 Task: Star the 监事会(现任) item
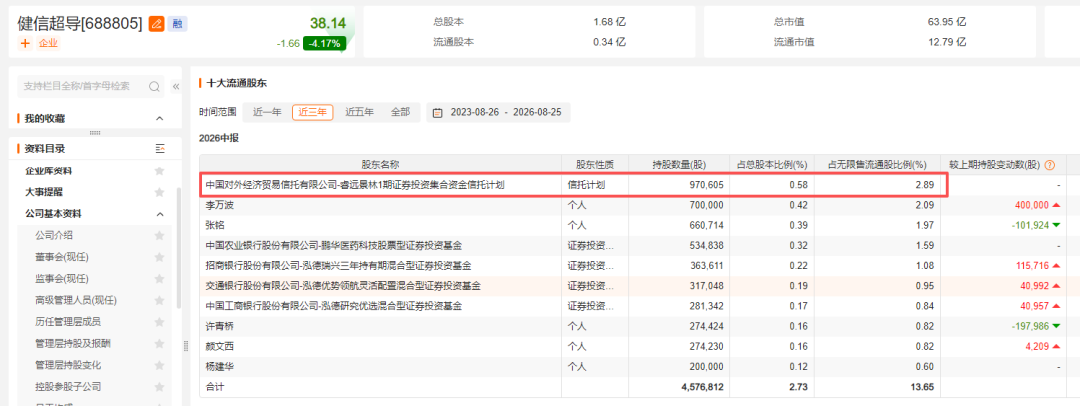[160, 278]
